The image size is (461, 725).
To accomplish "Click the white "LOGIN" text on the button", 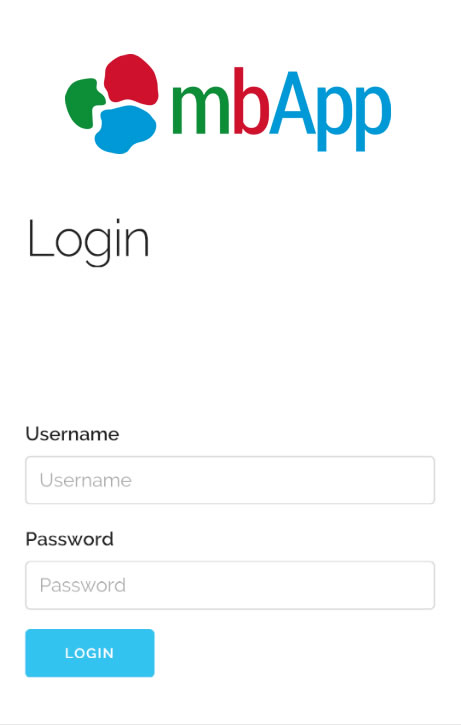I will coord(89,653).
